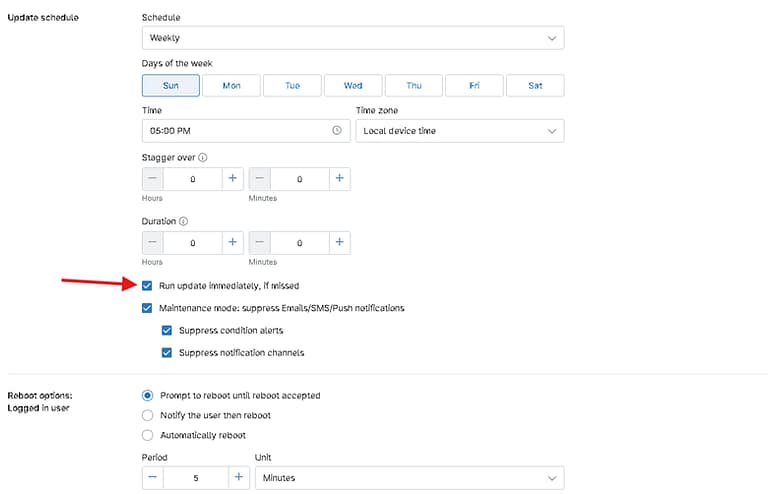Select Mon day of the week
The image size is (768, 494).
tap(231, 86)
